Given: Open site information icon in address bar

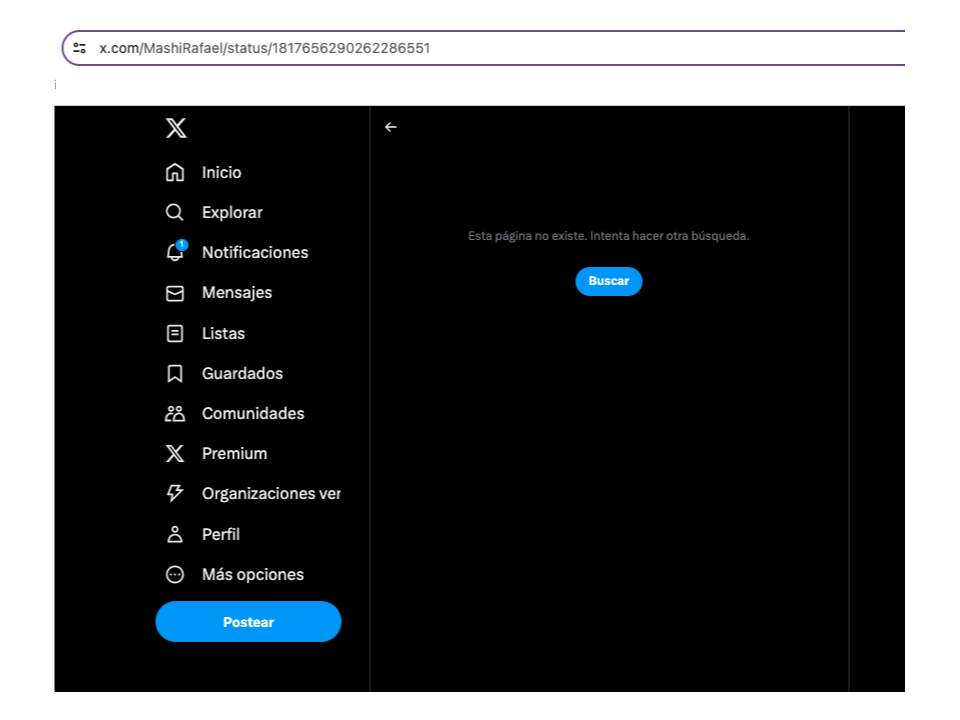Looking at the screenshot, I should 80,47.
